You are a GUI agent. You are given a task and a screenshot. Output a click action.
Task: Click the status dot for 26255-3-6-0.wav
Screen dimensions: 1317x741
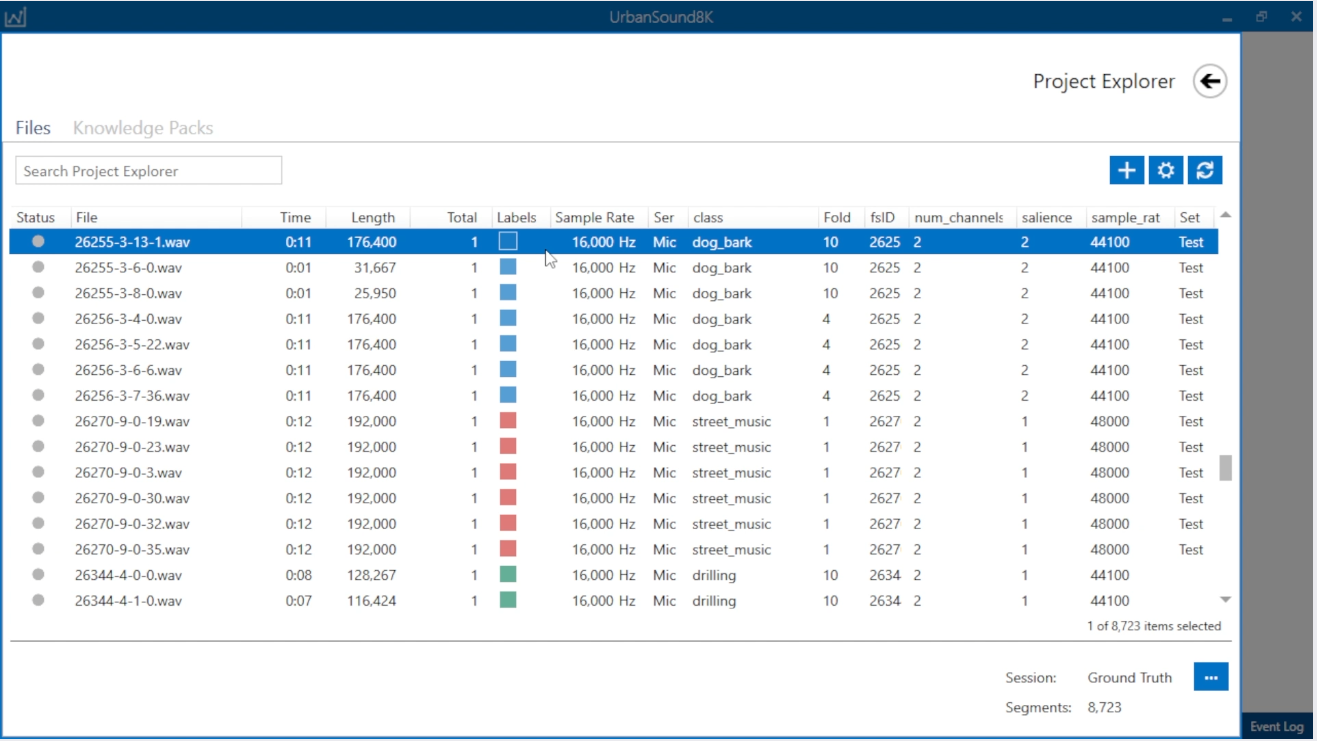38,267
